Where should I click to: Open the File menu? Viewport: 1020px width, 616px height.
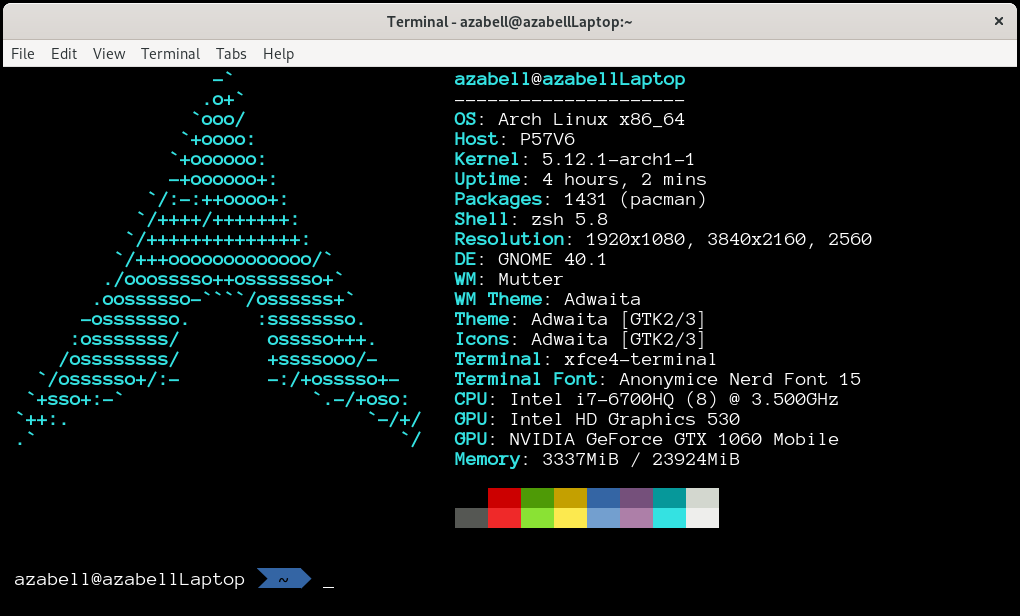click(x=22, y=54)
